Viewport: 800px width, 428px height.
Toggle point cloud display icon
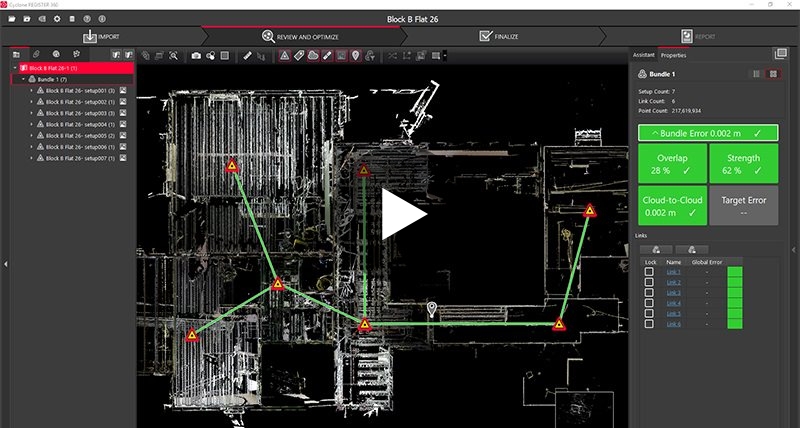(x=313, y=55)
